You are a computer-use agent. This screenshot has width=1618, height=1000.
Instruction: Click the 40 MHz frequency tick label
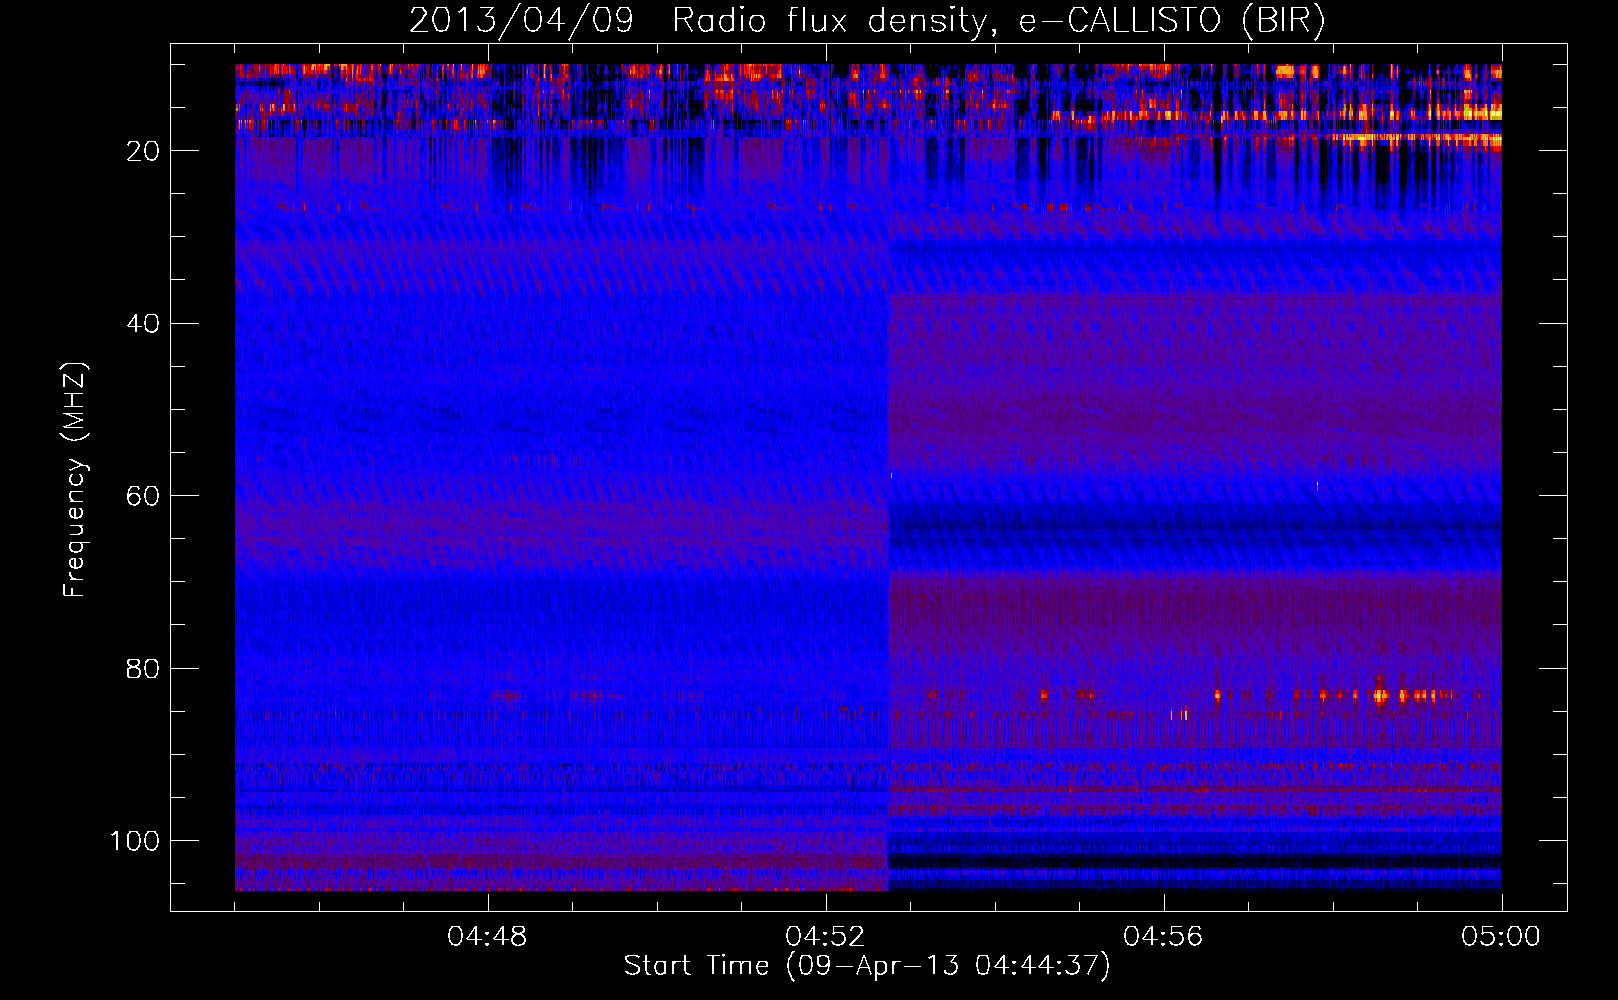click(143, 323)
